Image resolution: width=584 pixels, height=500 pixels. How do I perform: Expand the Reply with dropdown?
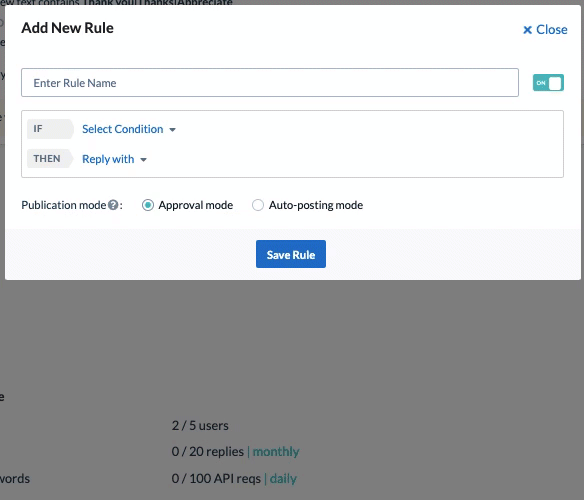click(x=114, y=159)
